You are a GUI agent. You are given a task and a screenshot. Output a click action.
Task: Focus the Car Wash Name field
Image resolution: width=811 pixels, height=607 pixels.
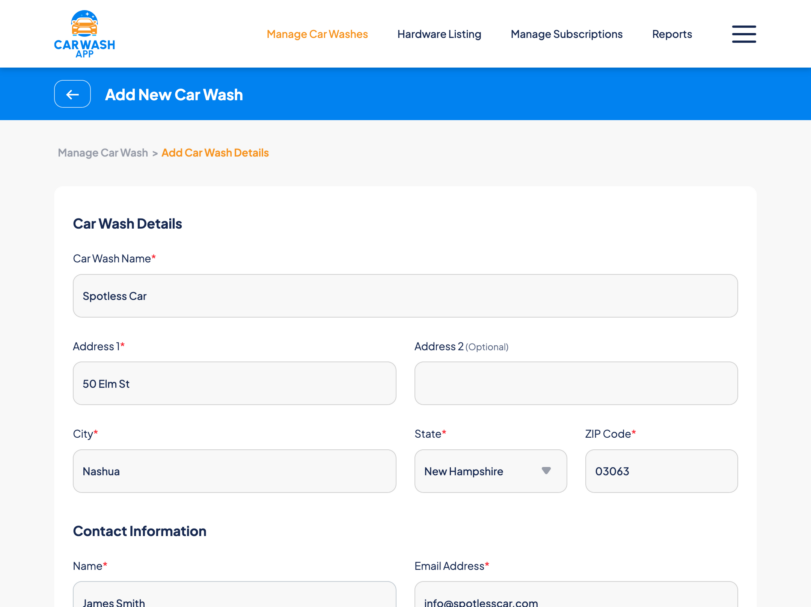(x=405, y=296)
